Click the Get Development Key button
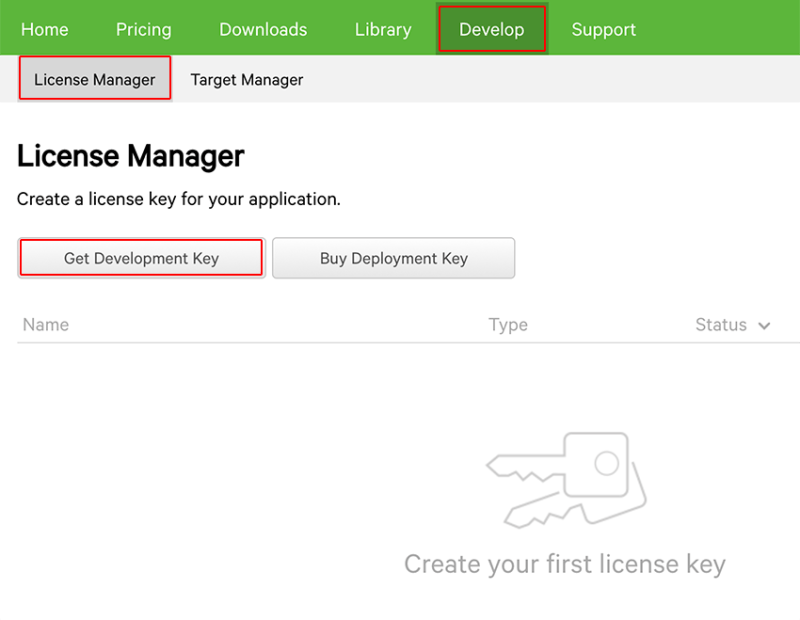The width and height of the screenshot is (800, 620). pyautogui.click(x=141, y=258)
